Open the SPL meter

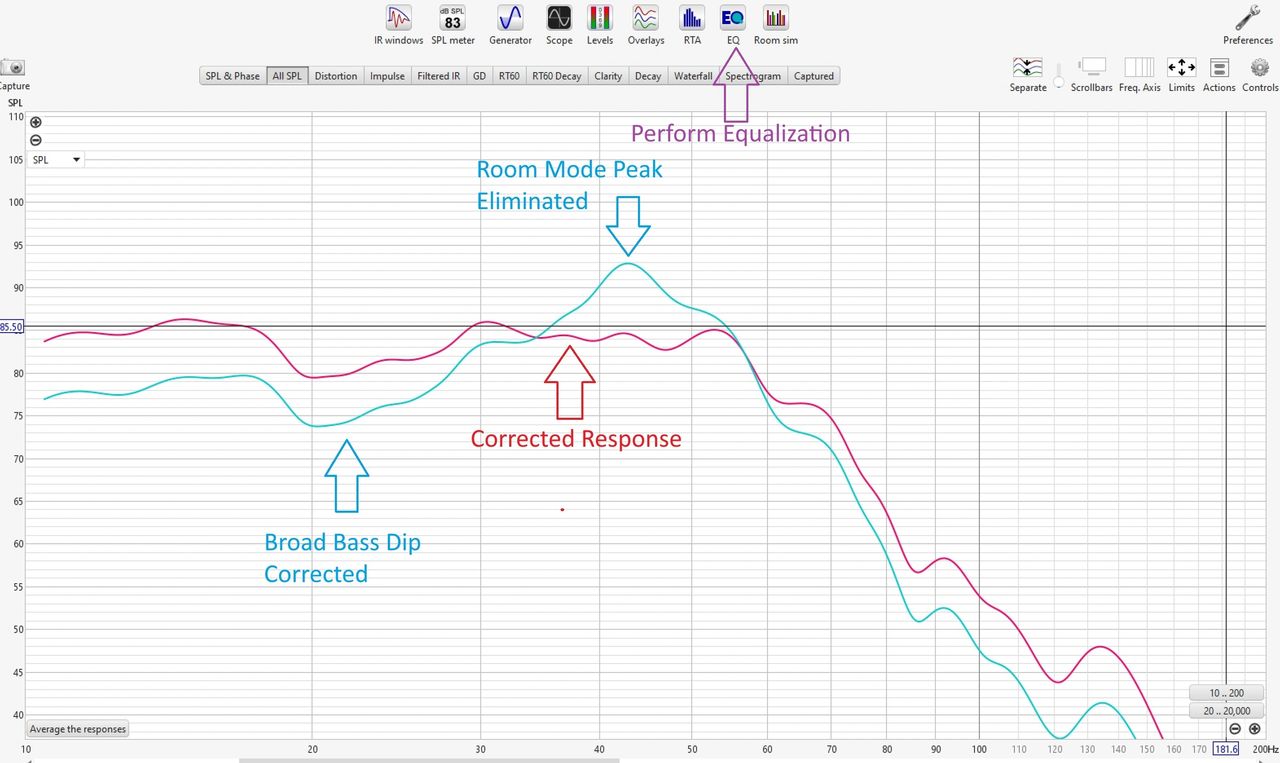point(453,26)
